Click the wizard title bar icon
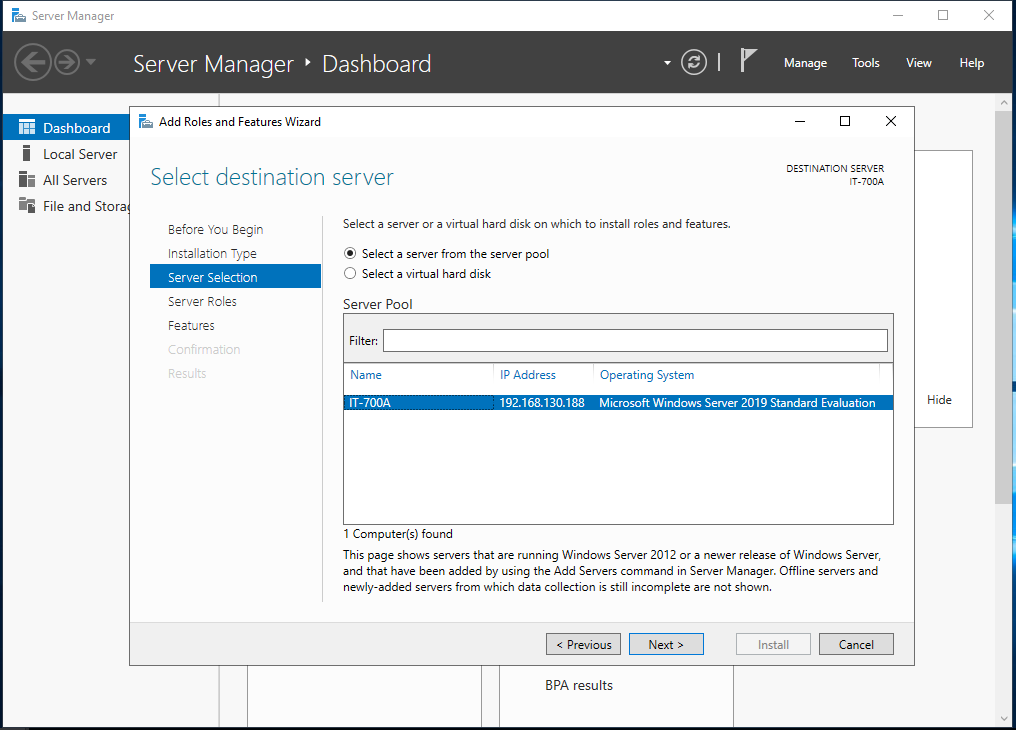The width and height of the screenshot is (1016, 730). pyautogui.click(x=146, y=121)
